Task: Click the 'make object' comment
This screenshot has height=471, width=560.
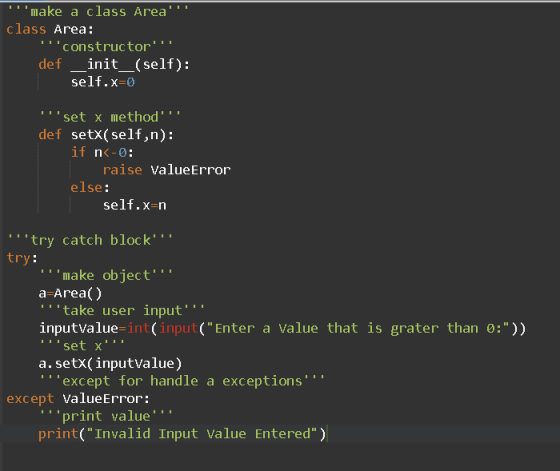Action: pyautogui.click(x=106, y=275)
